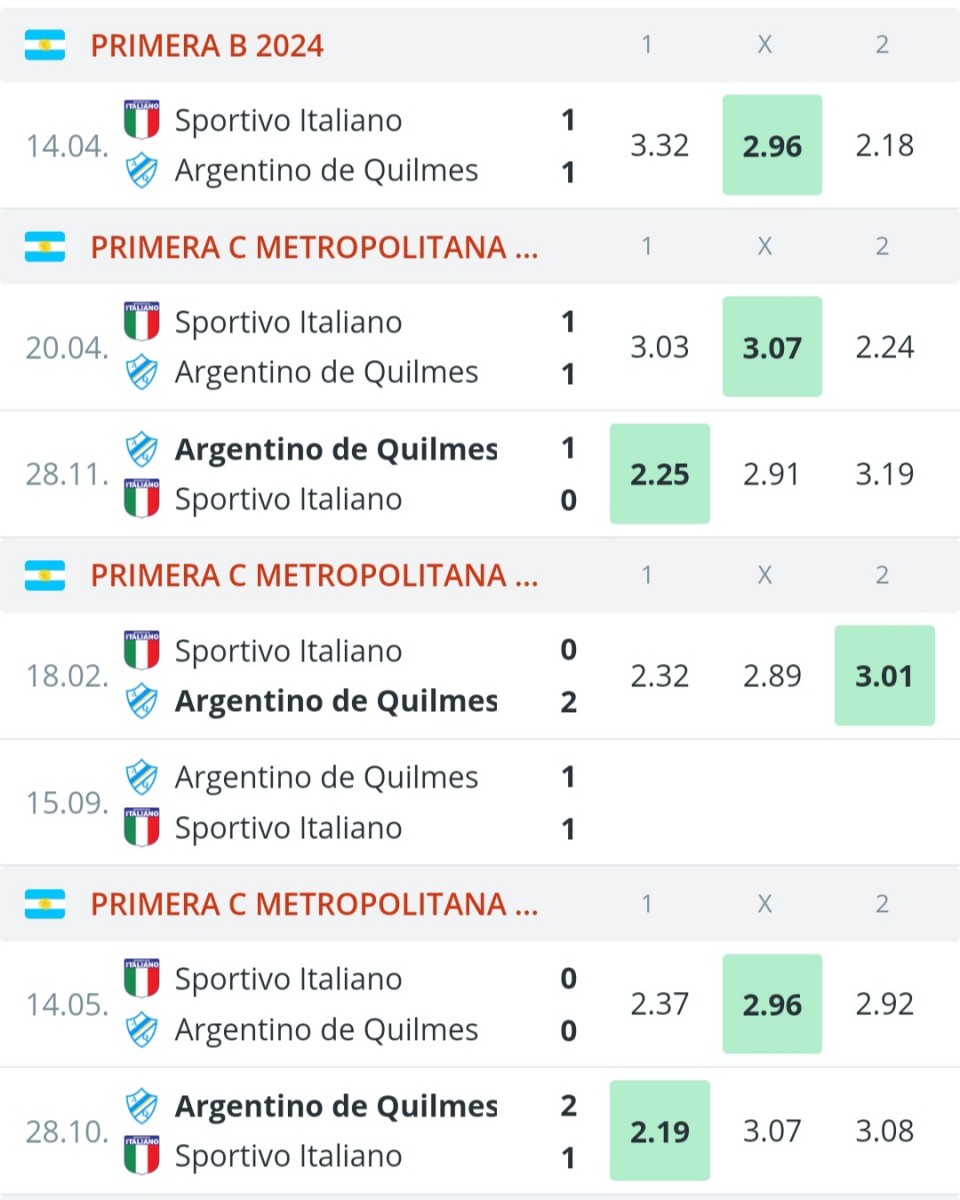
Task: Click Argentina flag beside PRIMERA B 2024
Action: point(45,45)
